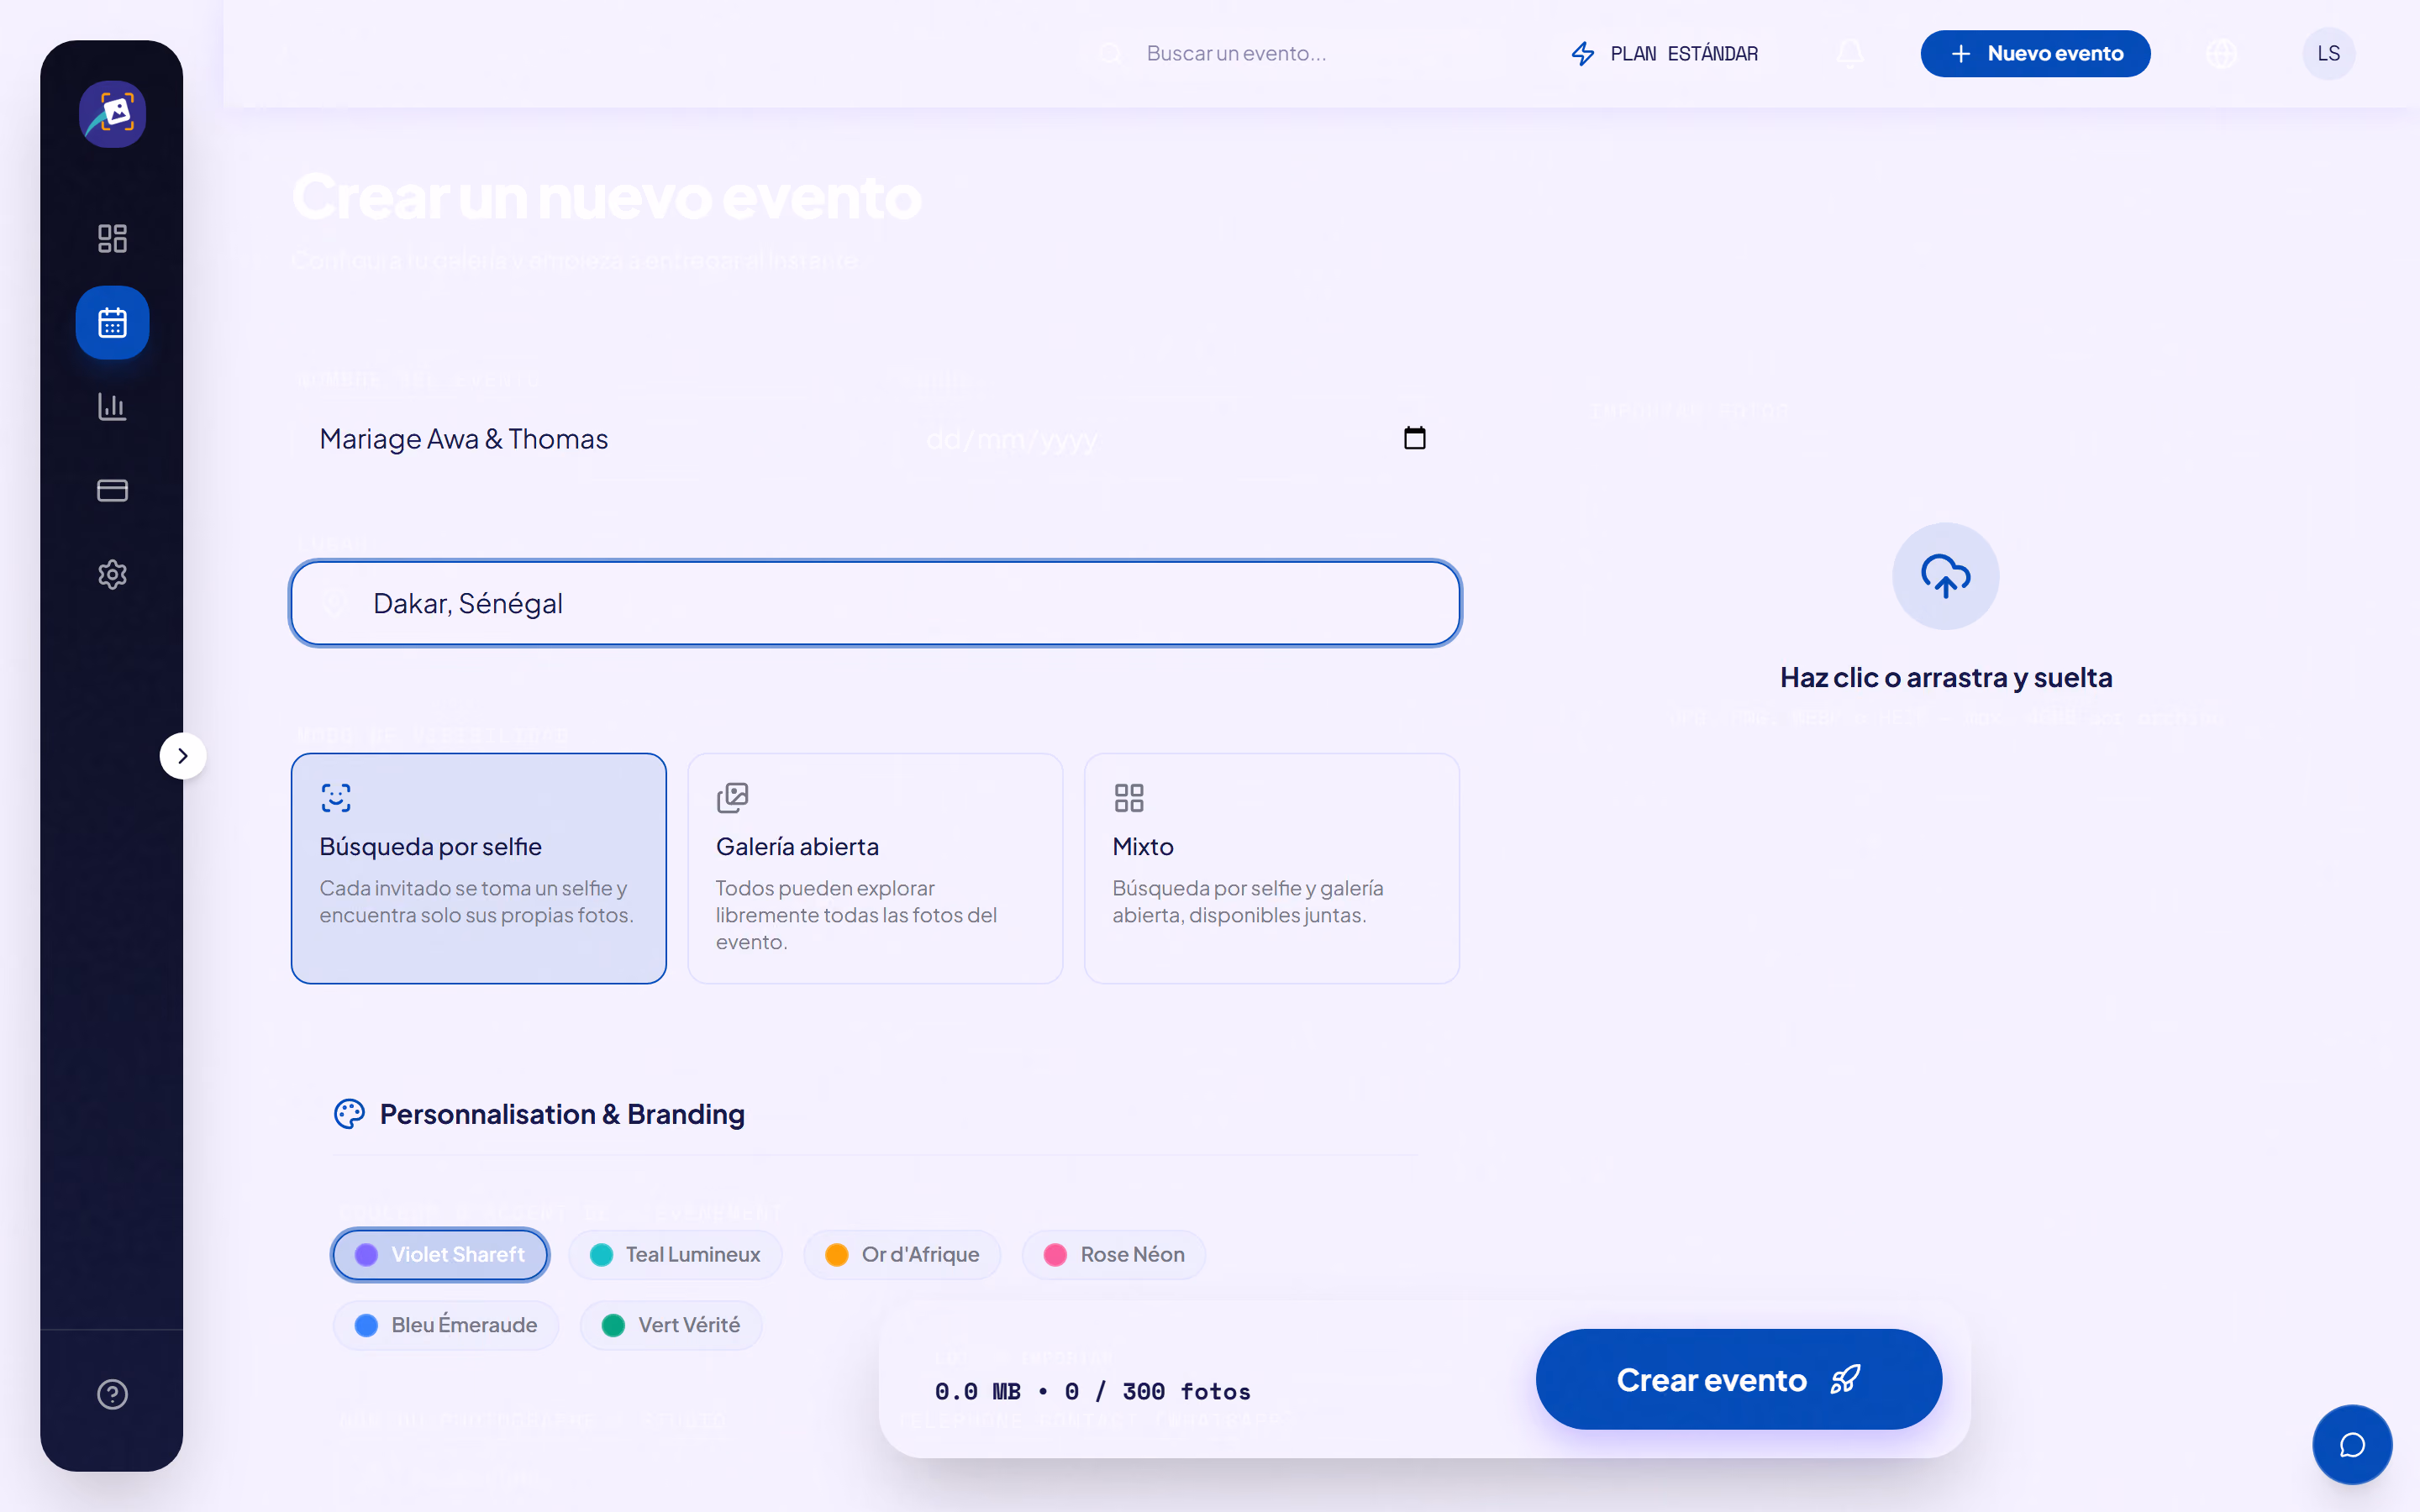Open the events calendar icon in sidebar
Screen dimensions: 2420x1512
coord(112,323)
